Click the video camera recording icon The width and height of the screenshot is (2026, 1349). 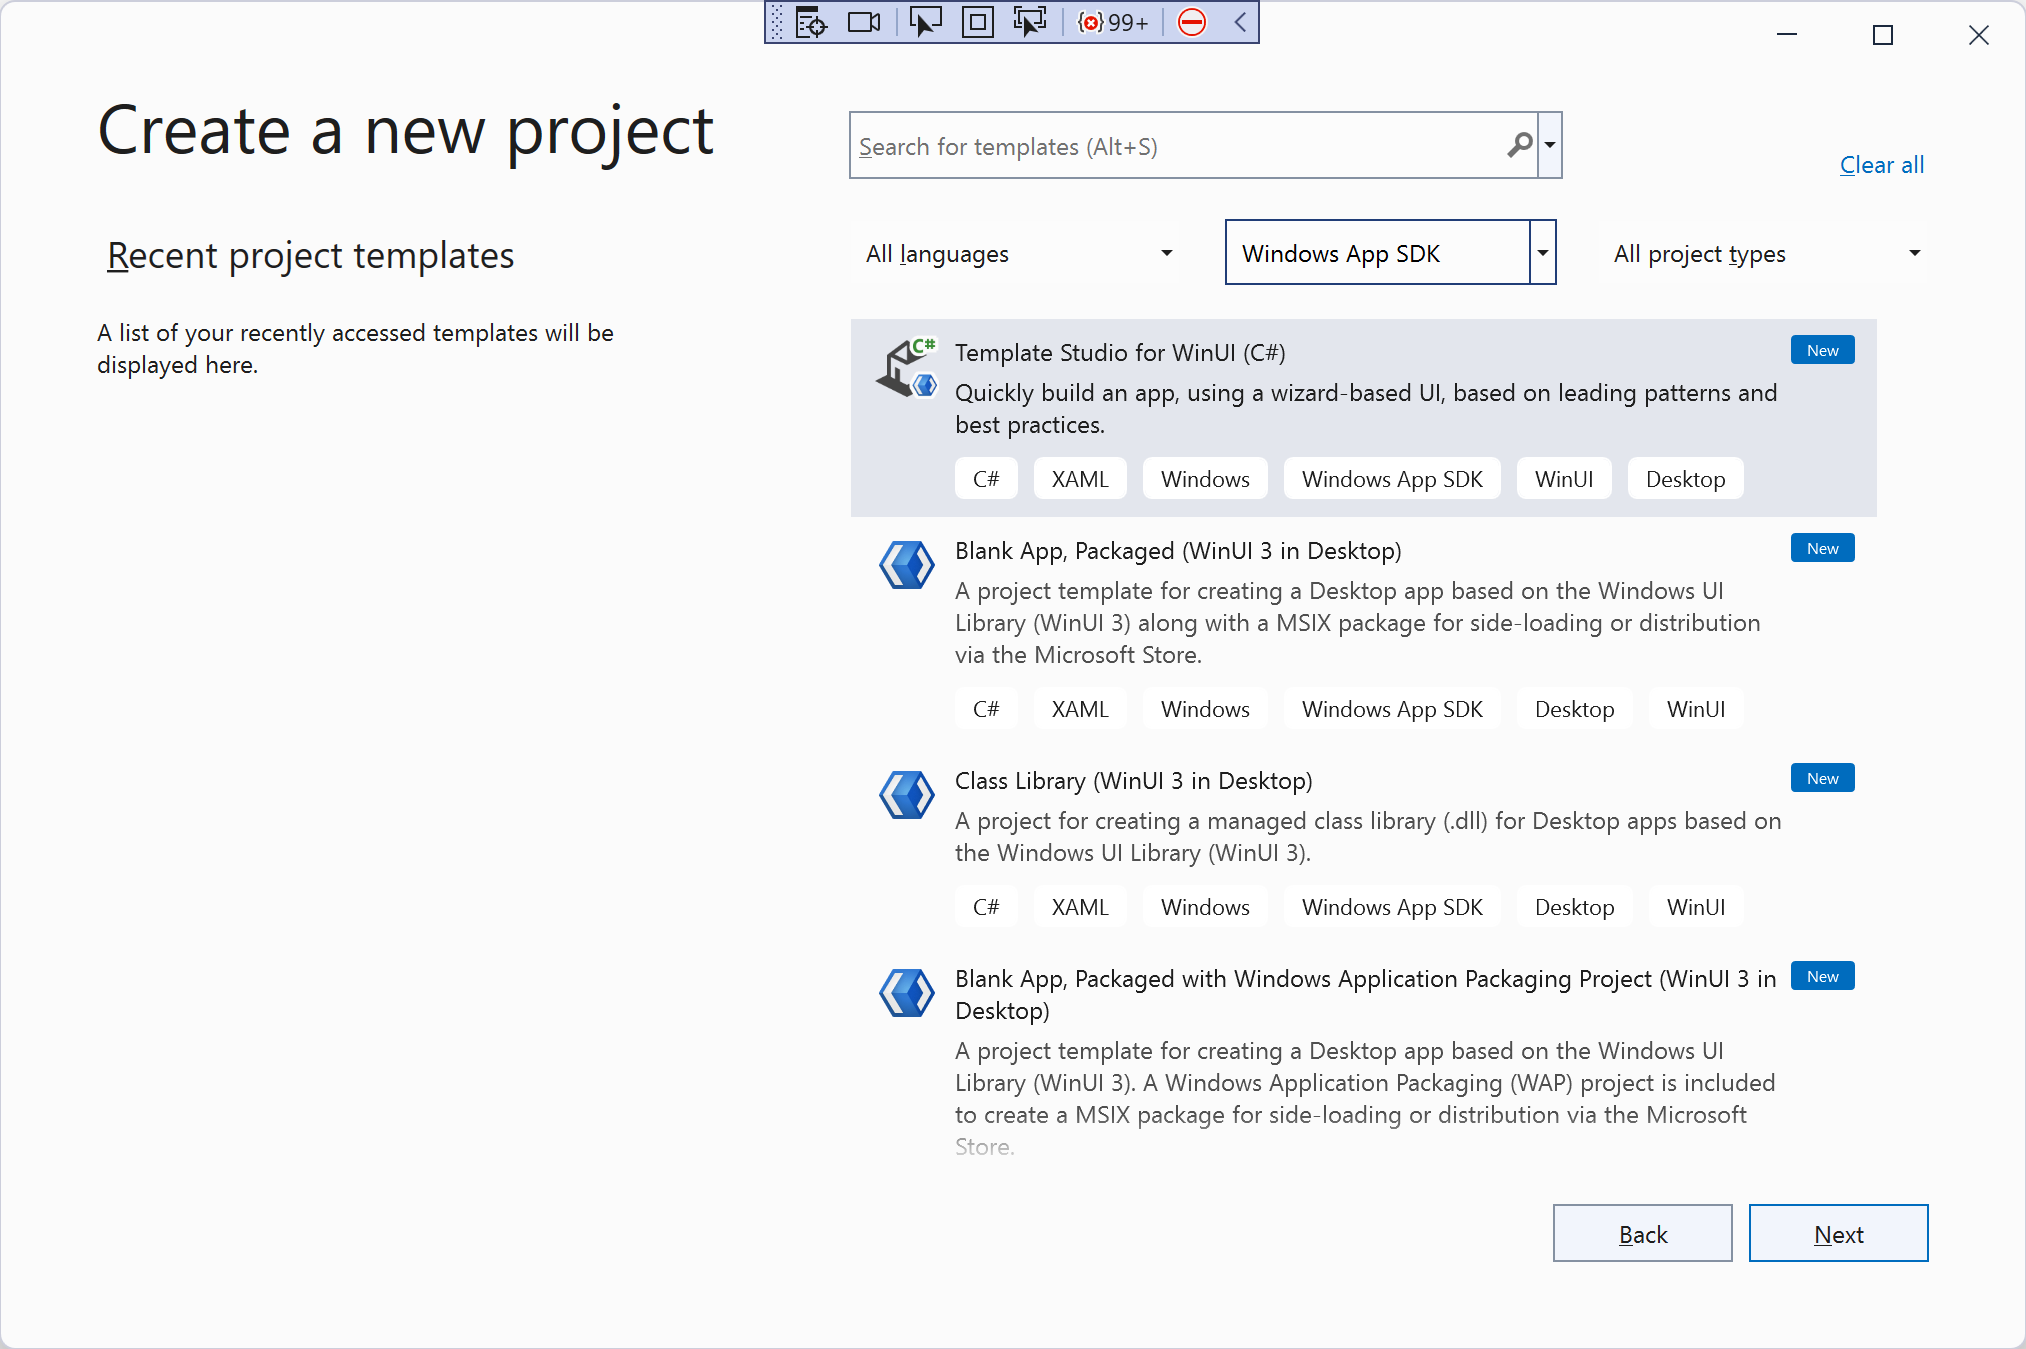pyautogui.click(x=862, y=22)
